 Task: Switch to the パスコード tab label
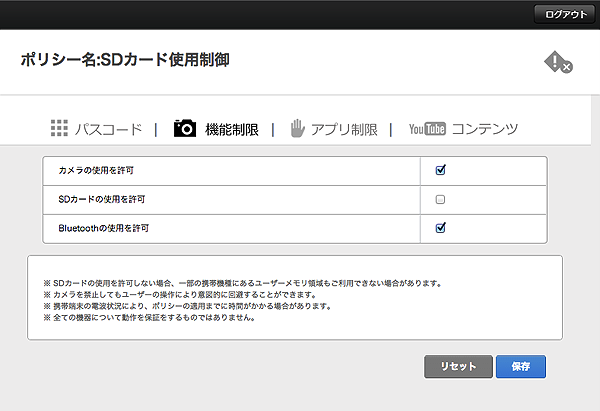108,129
